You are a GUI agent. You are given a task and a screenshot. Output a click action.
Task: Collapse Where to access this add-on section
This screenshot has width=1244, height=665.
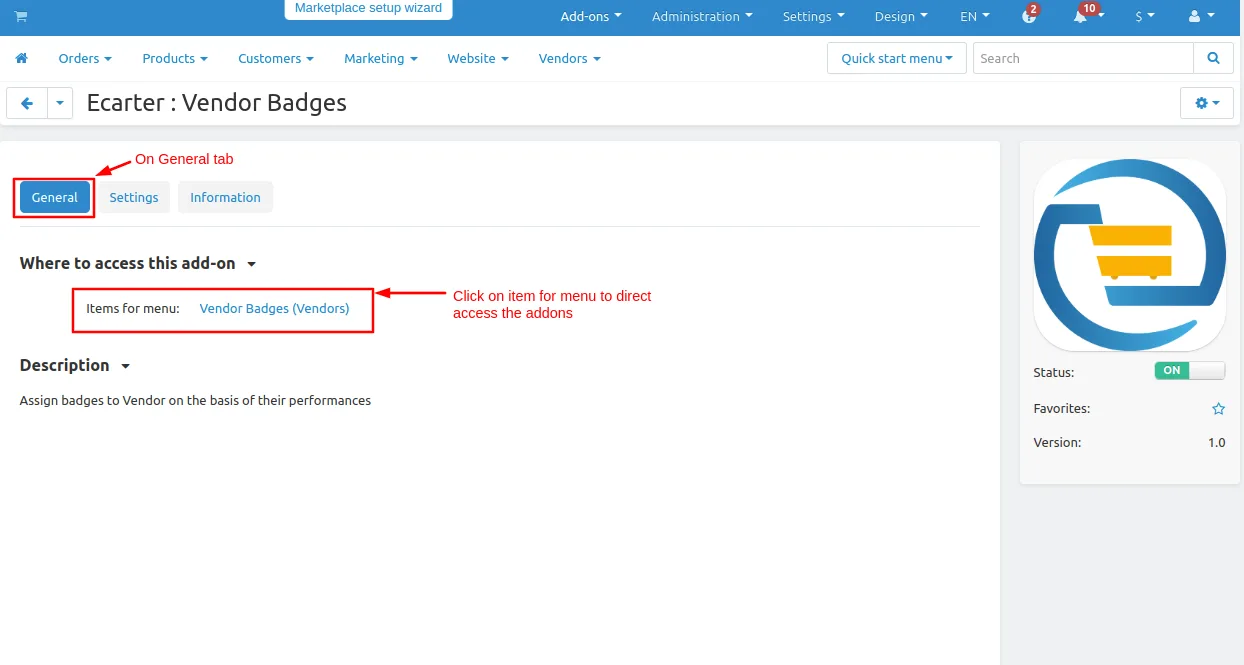click(138, 263)
